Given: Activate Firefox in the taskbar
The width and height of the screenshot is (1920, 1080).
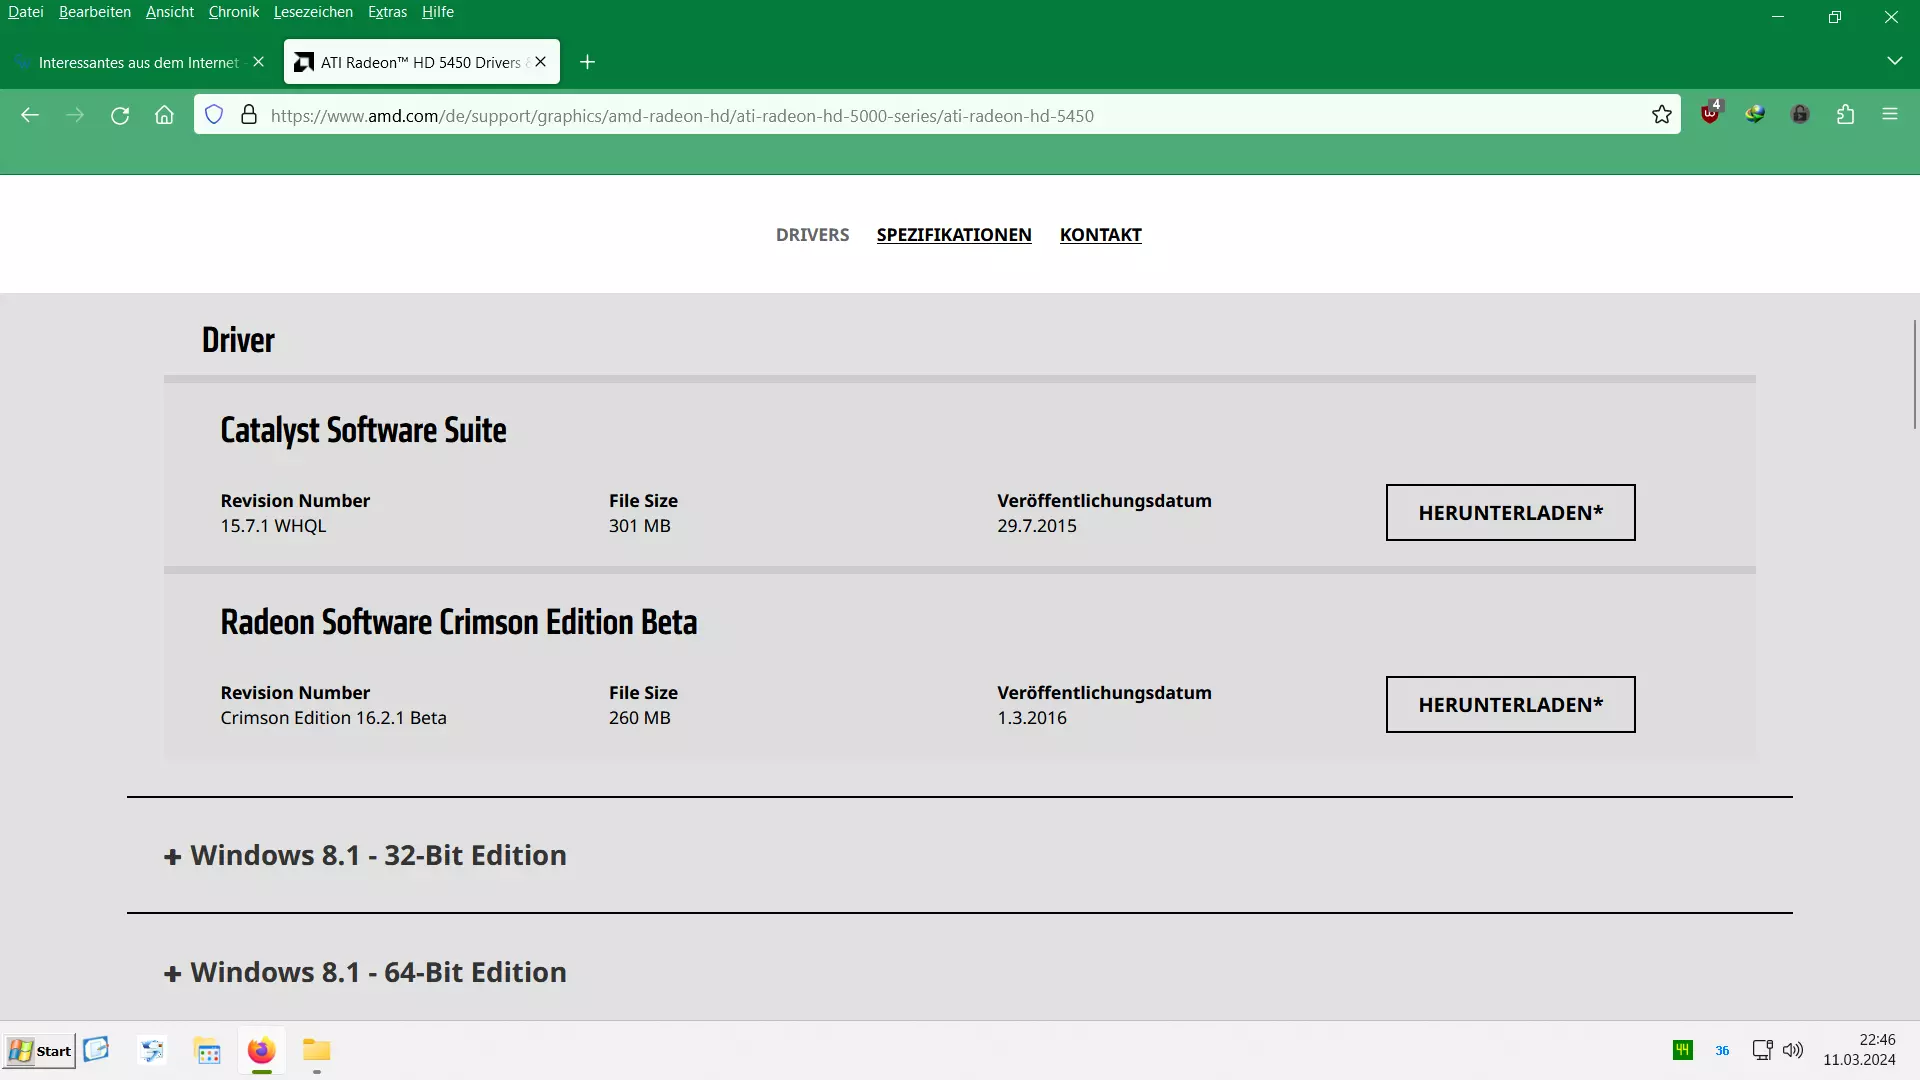Looking at the screenshot, I should click(x=262, y=1051).
